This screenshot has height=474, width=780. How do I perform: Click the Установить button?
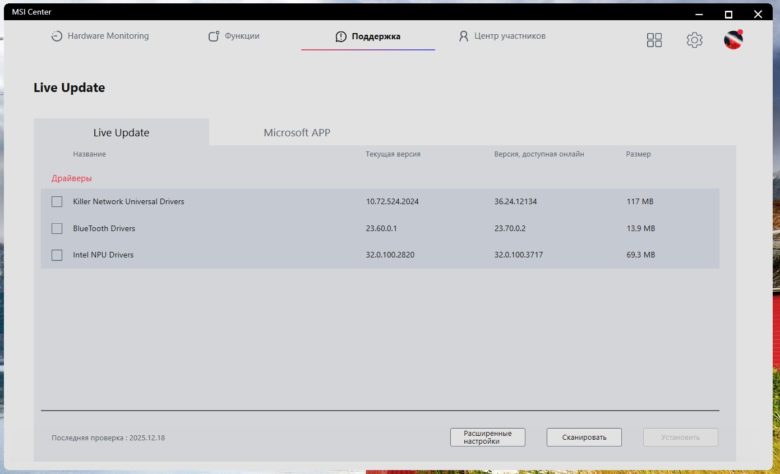(681, 437)
